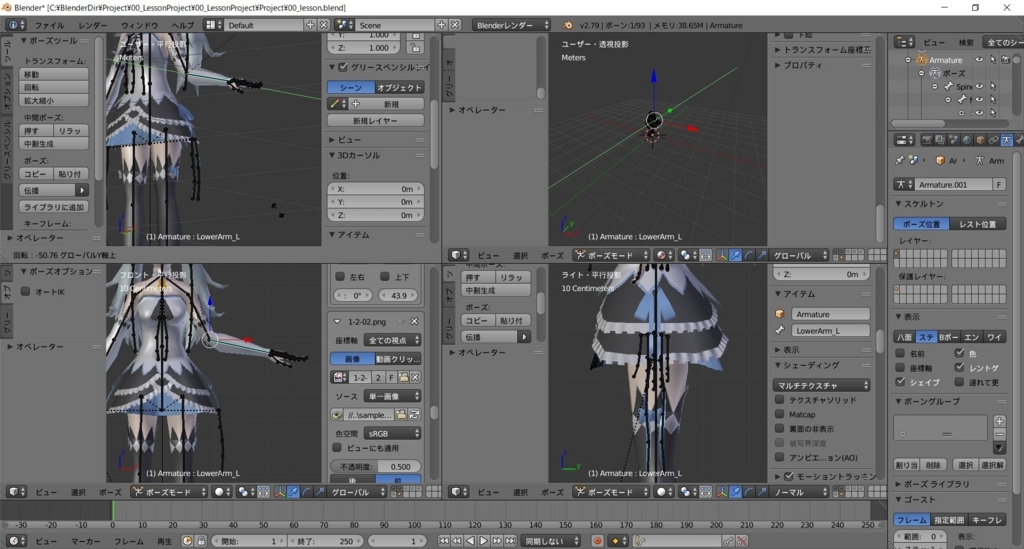The height and width of the screenshot is (549, 1024).
Task: Toggle Armature visibility eye in Outliner
Action: click(979, 59)
